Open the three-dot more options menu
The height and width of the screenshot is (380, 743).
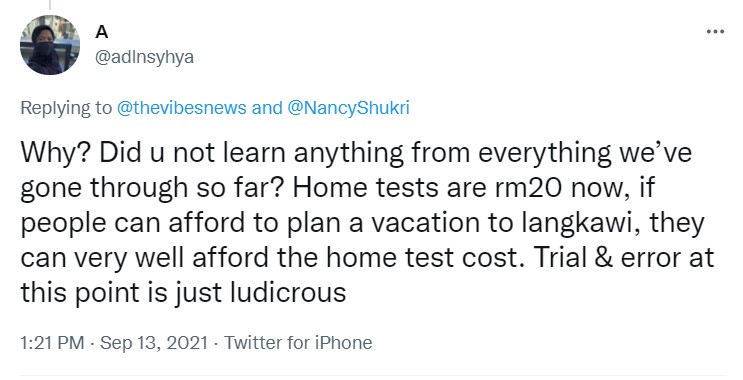coord(715,32)
